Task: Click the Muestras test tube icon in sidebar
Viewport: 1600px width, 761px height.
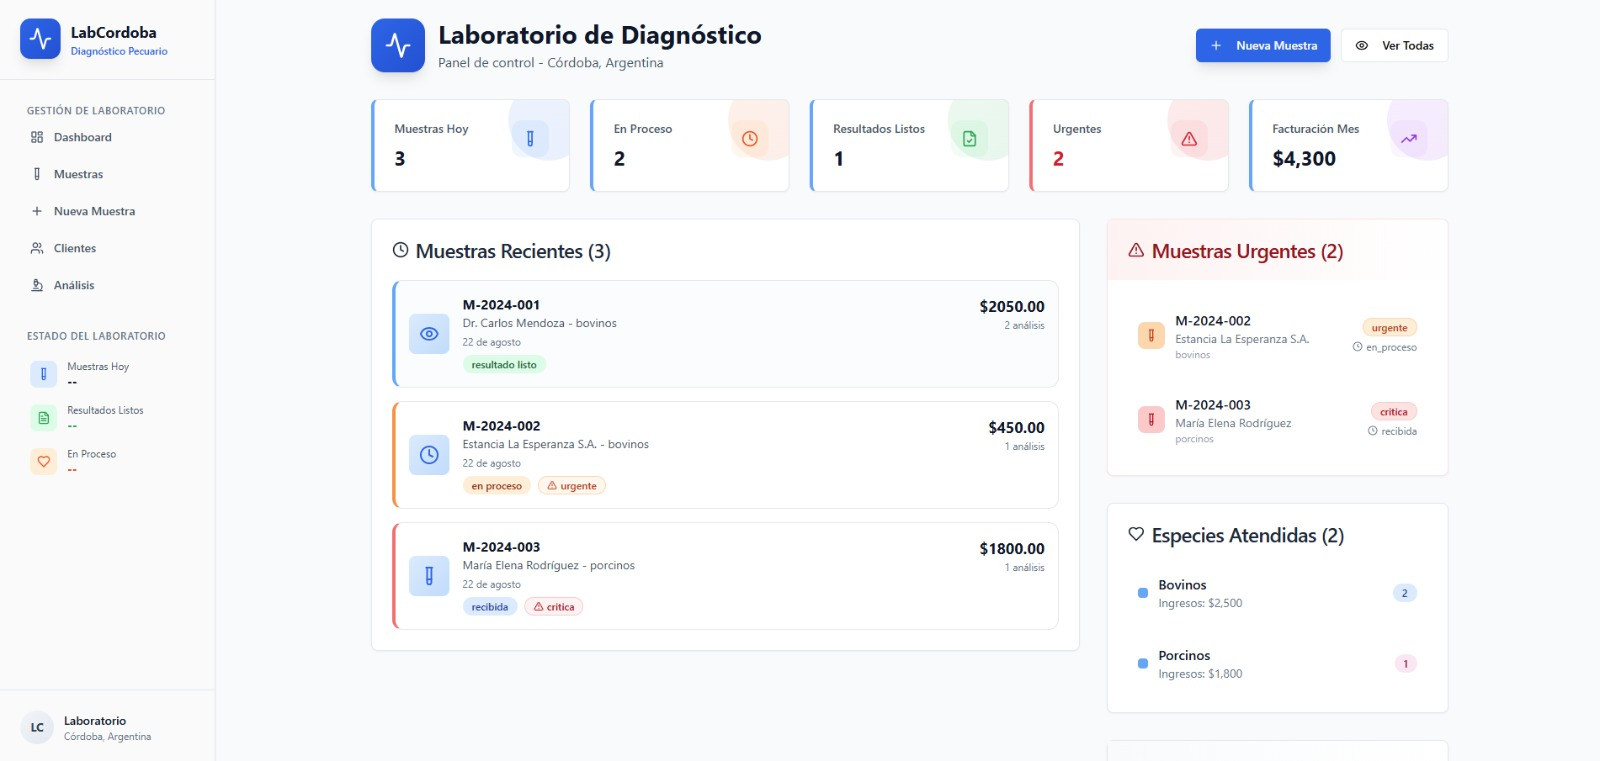Action: point(37,174)
